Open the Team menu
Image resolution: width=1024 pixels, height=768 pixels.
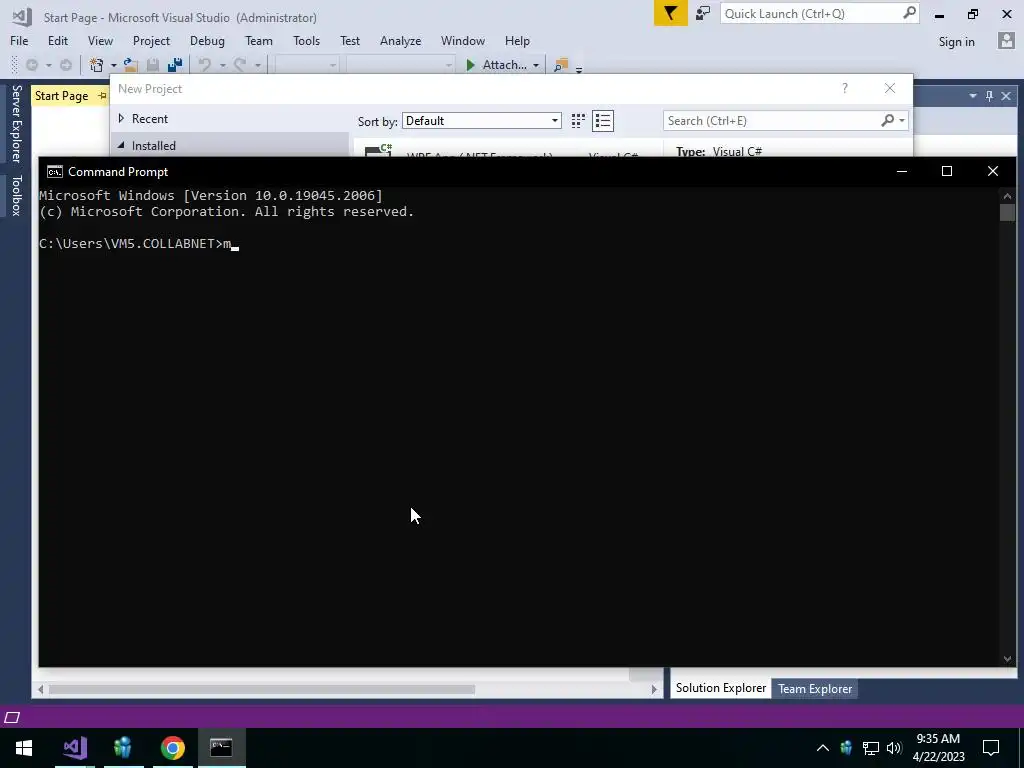click(x=259, y=40)
